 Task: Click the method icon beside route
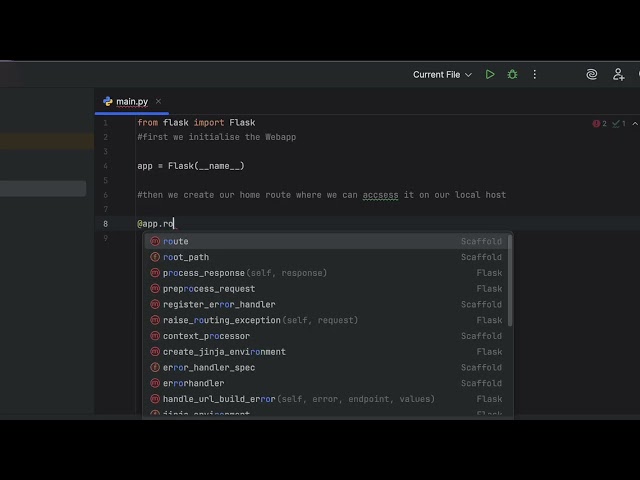click(155, 241)
